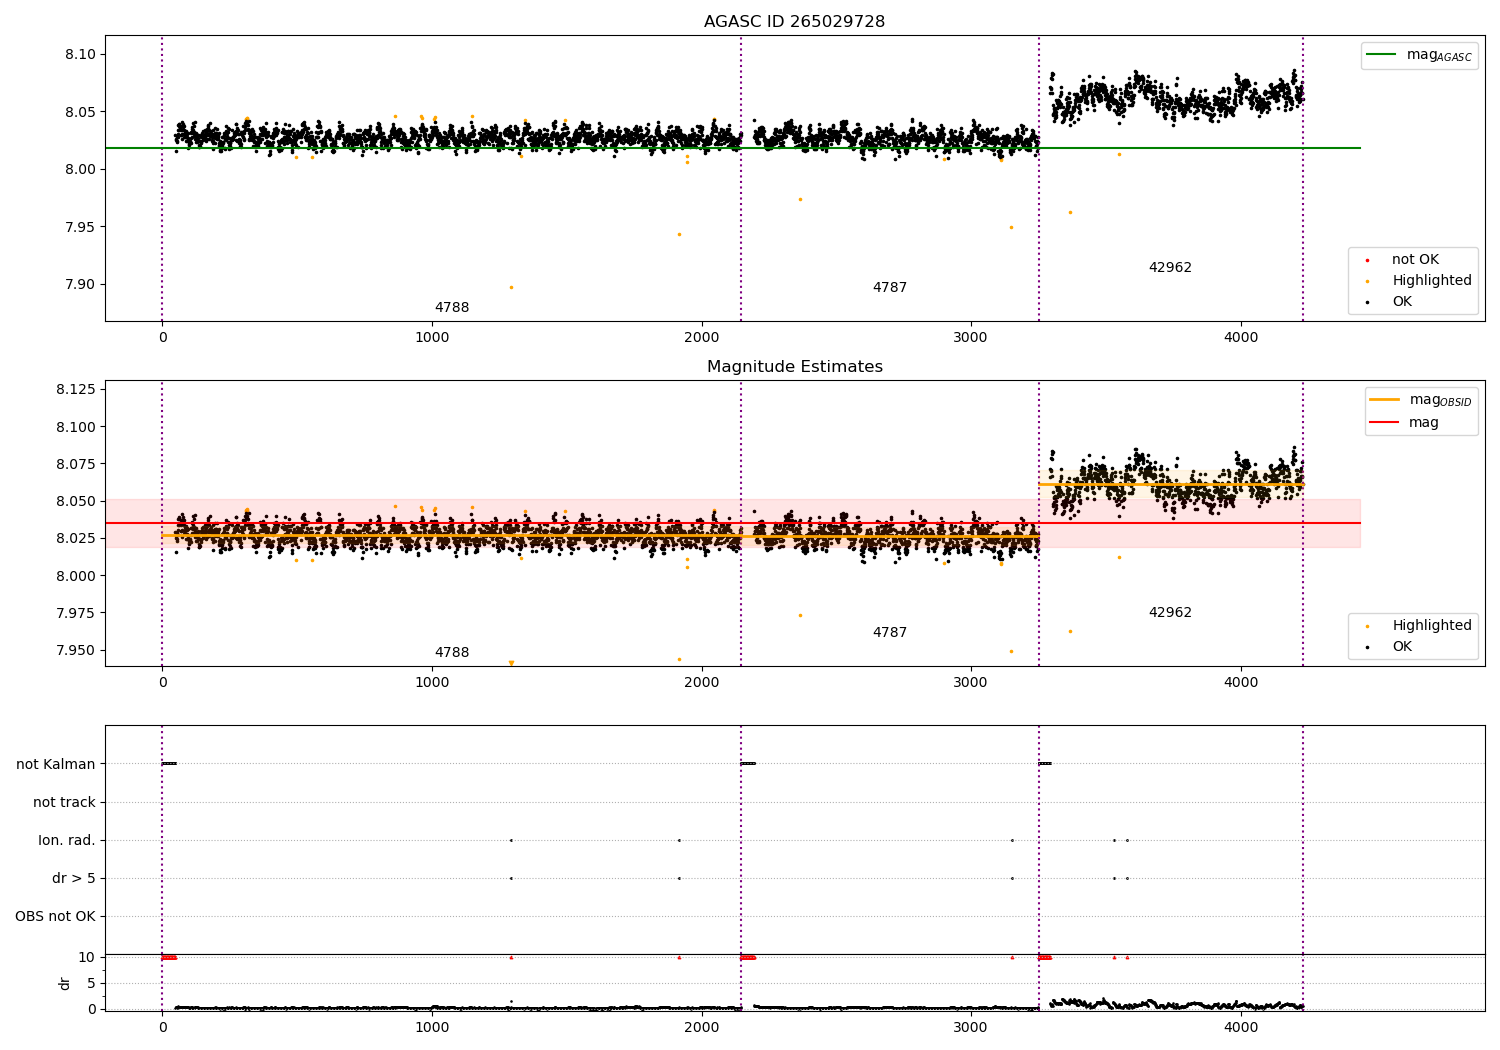The width and height of the screenshot is (1500, 1050).
Task: Click 'Highlighted' in the AGASC ID plot legend
Action: [1432, 281]
